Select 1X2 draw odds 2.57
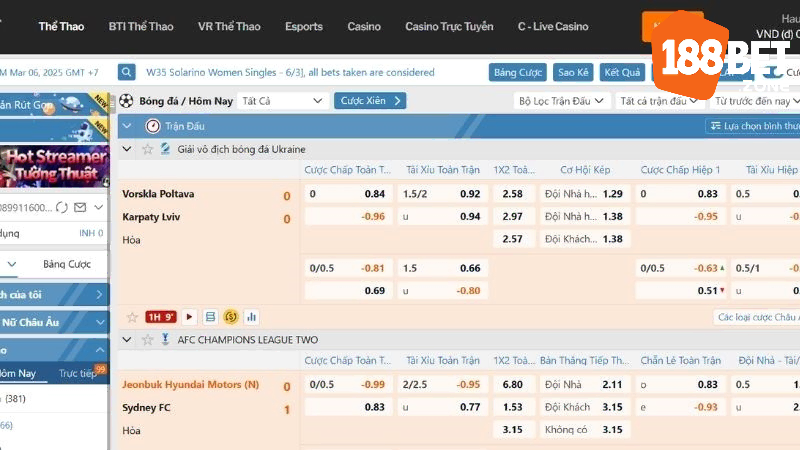 pyautogui.click(x=513, y=239)
